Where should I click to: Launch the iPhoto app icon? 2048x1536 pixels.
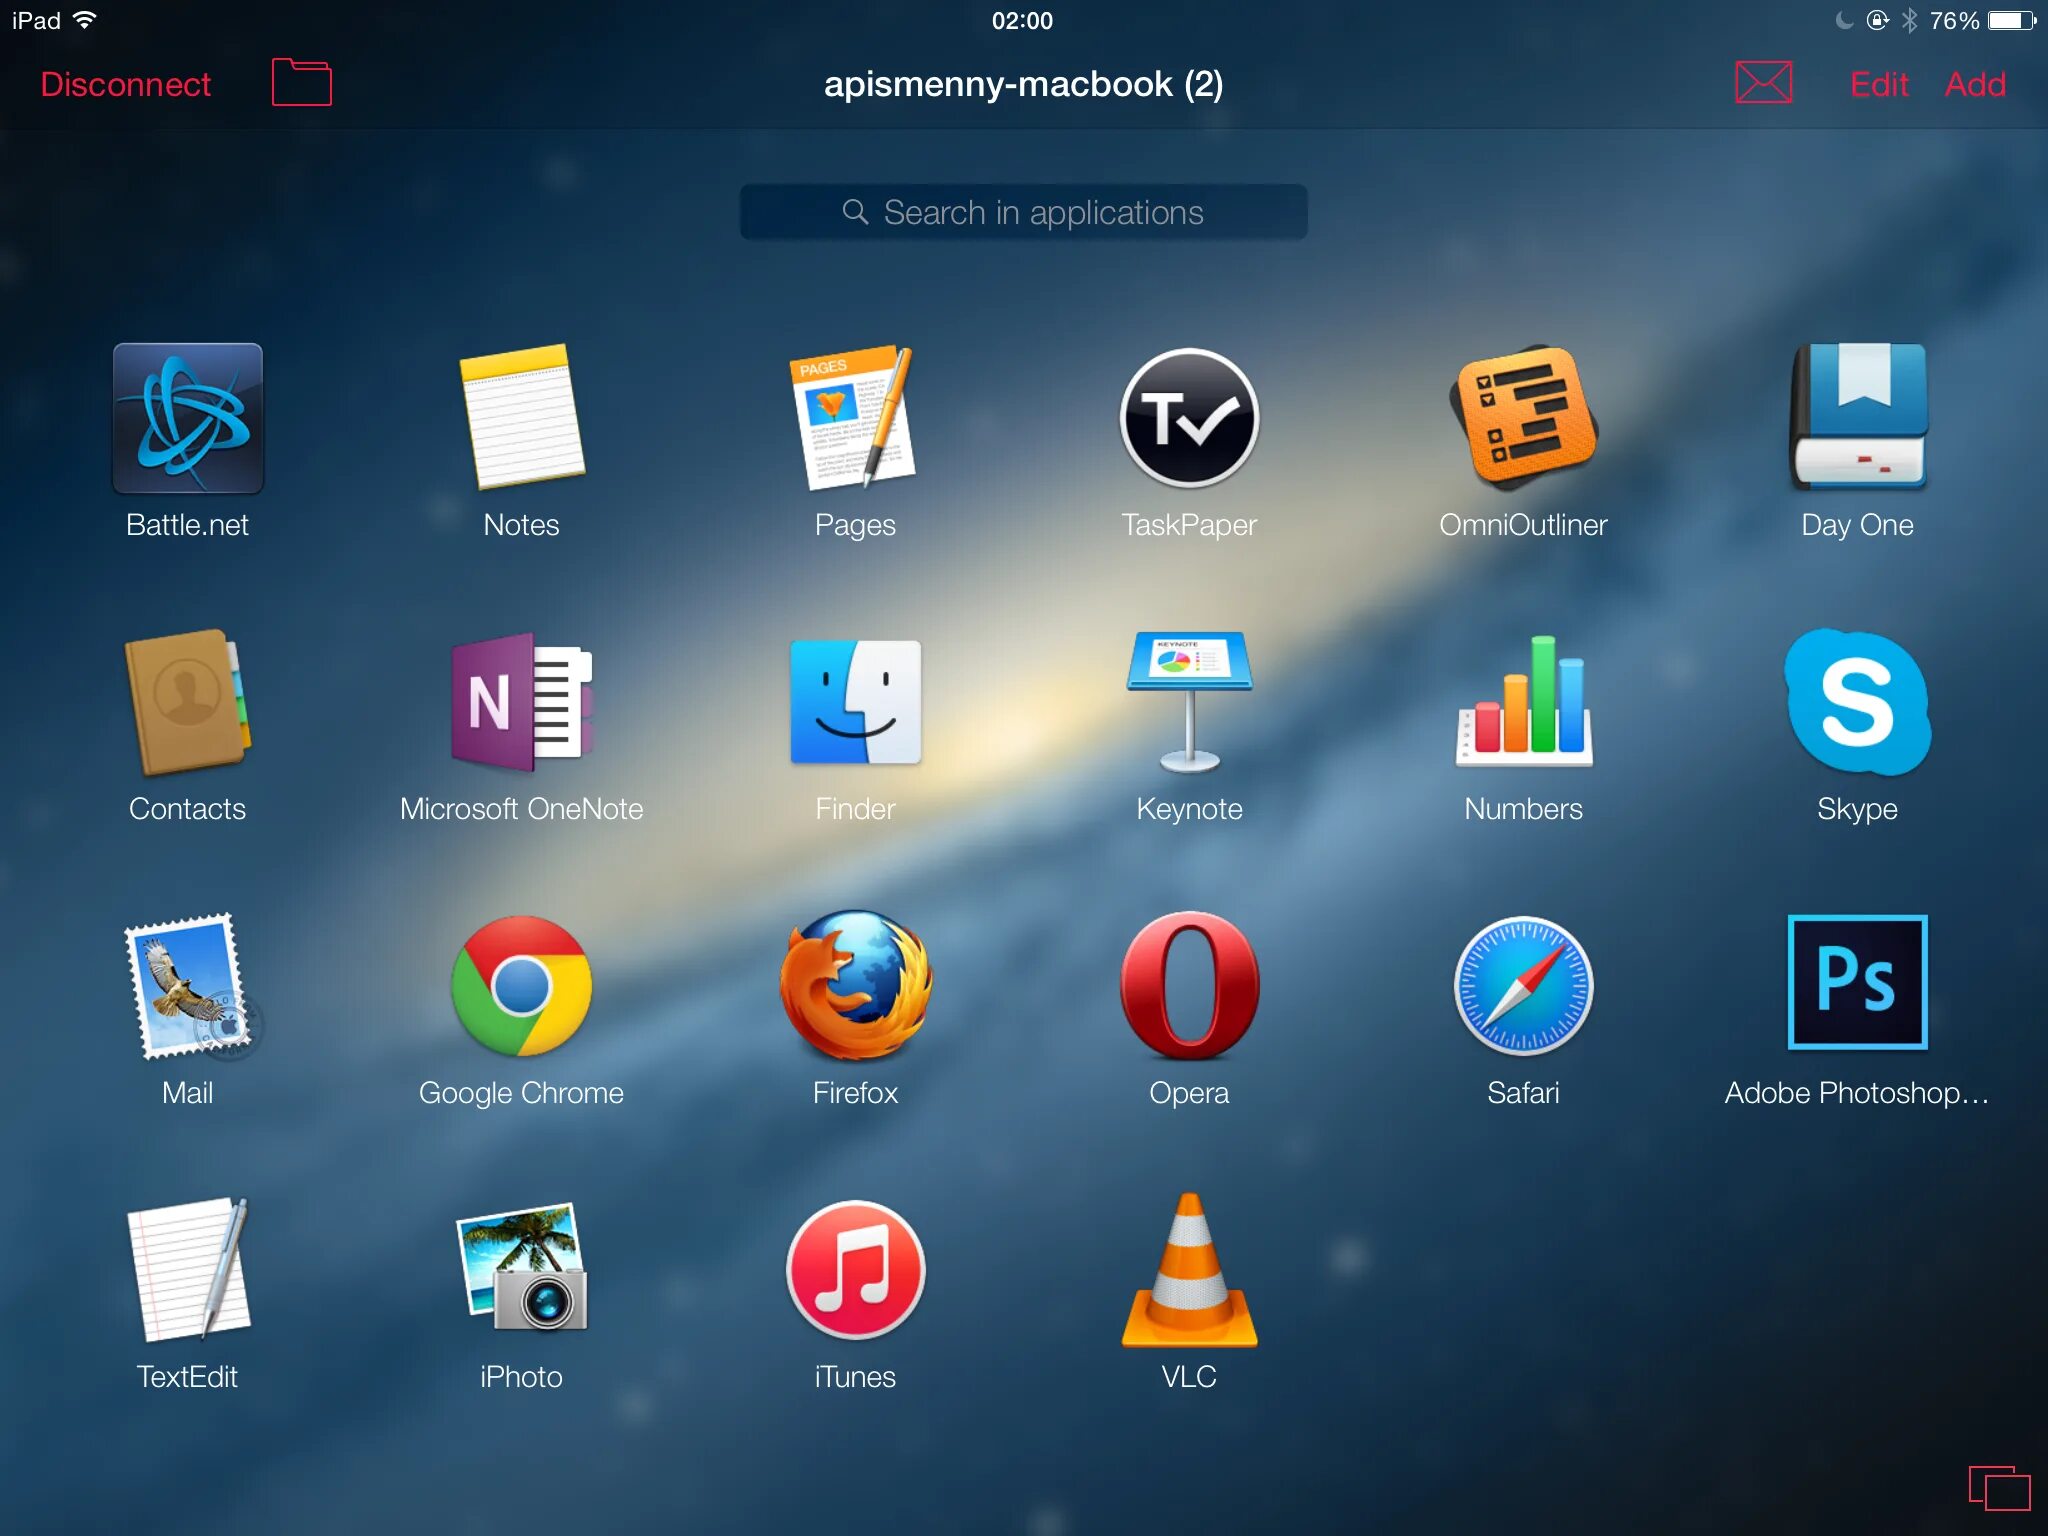coord(522,1267)
